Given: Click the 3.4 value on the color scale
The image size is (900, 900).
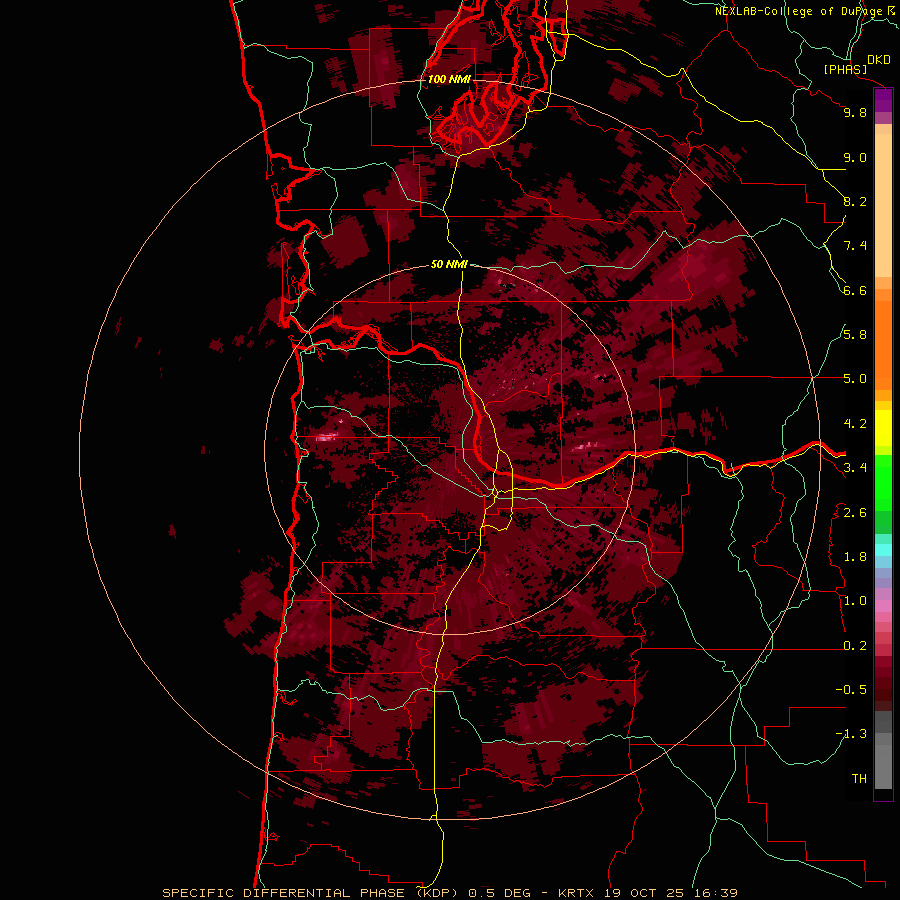Looking at the screenshot, I should coord(855,468).
